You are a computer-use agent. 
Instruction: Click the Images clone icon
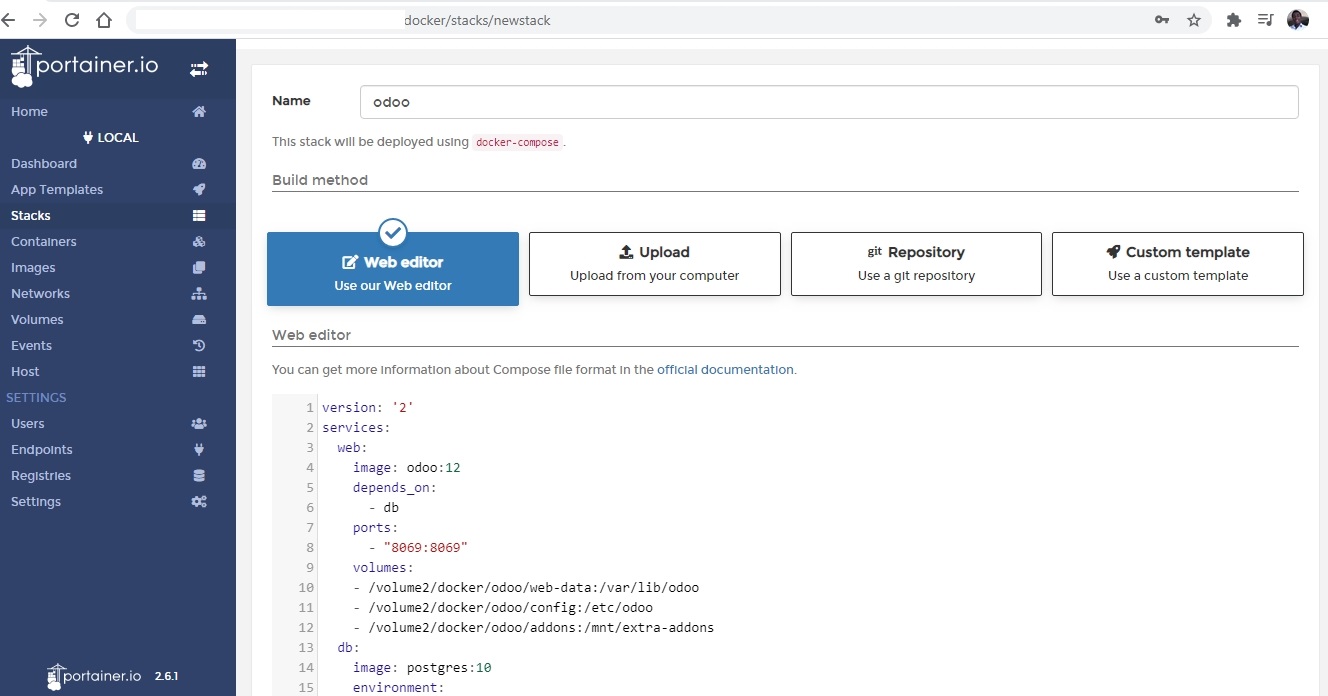point(199,268)
